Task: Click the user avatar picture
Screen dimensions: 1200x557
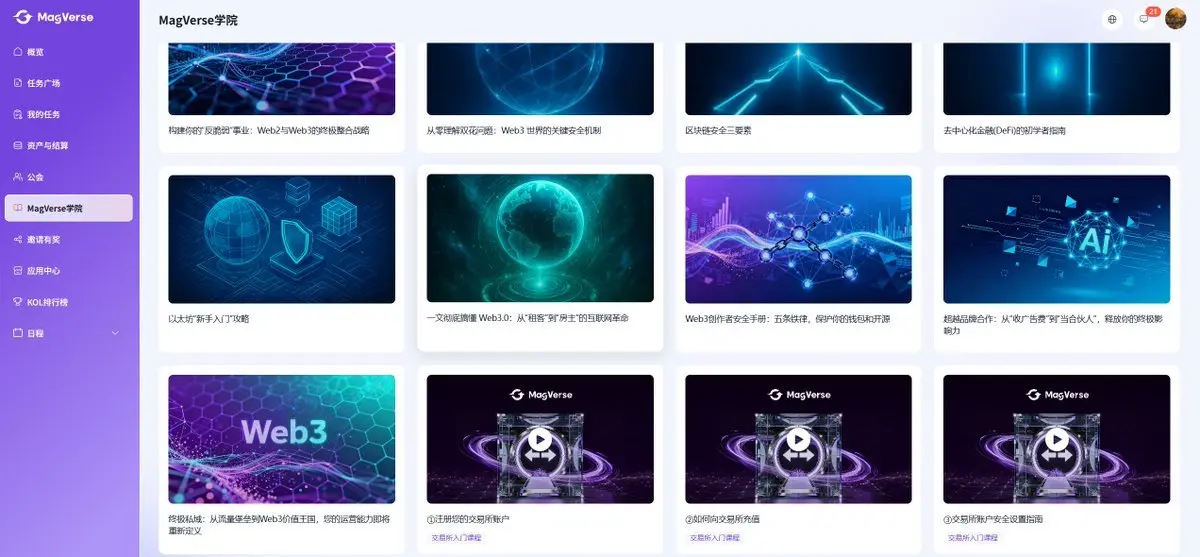Action: coord(1176,18)
